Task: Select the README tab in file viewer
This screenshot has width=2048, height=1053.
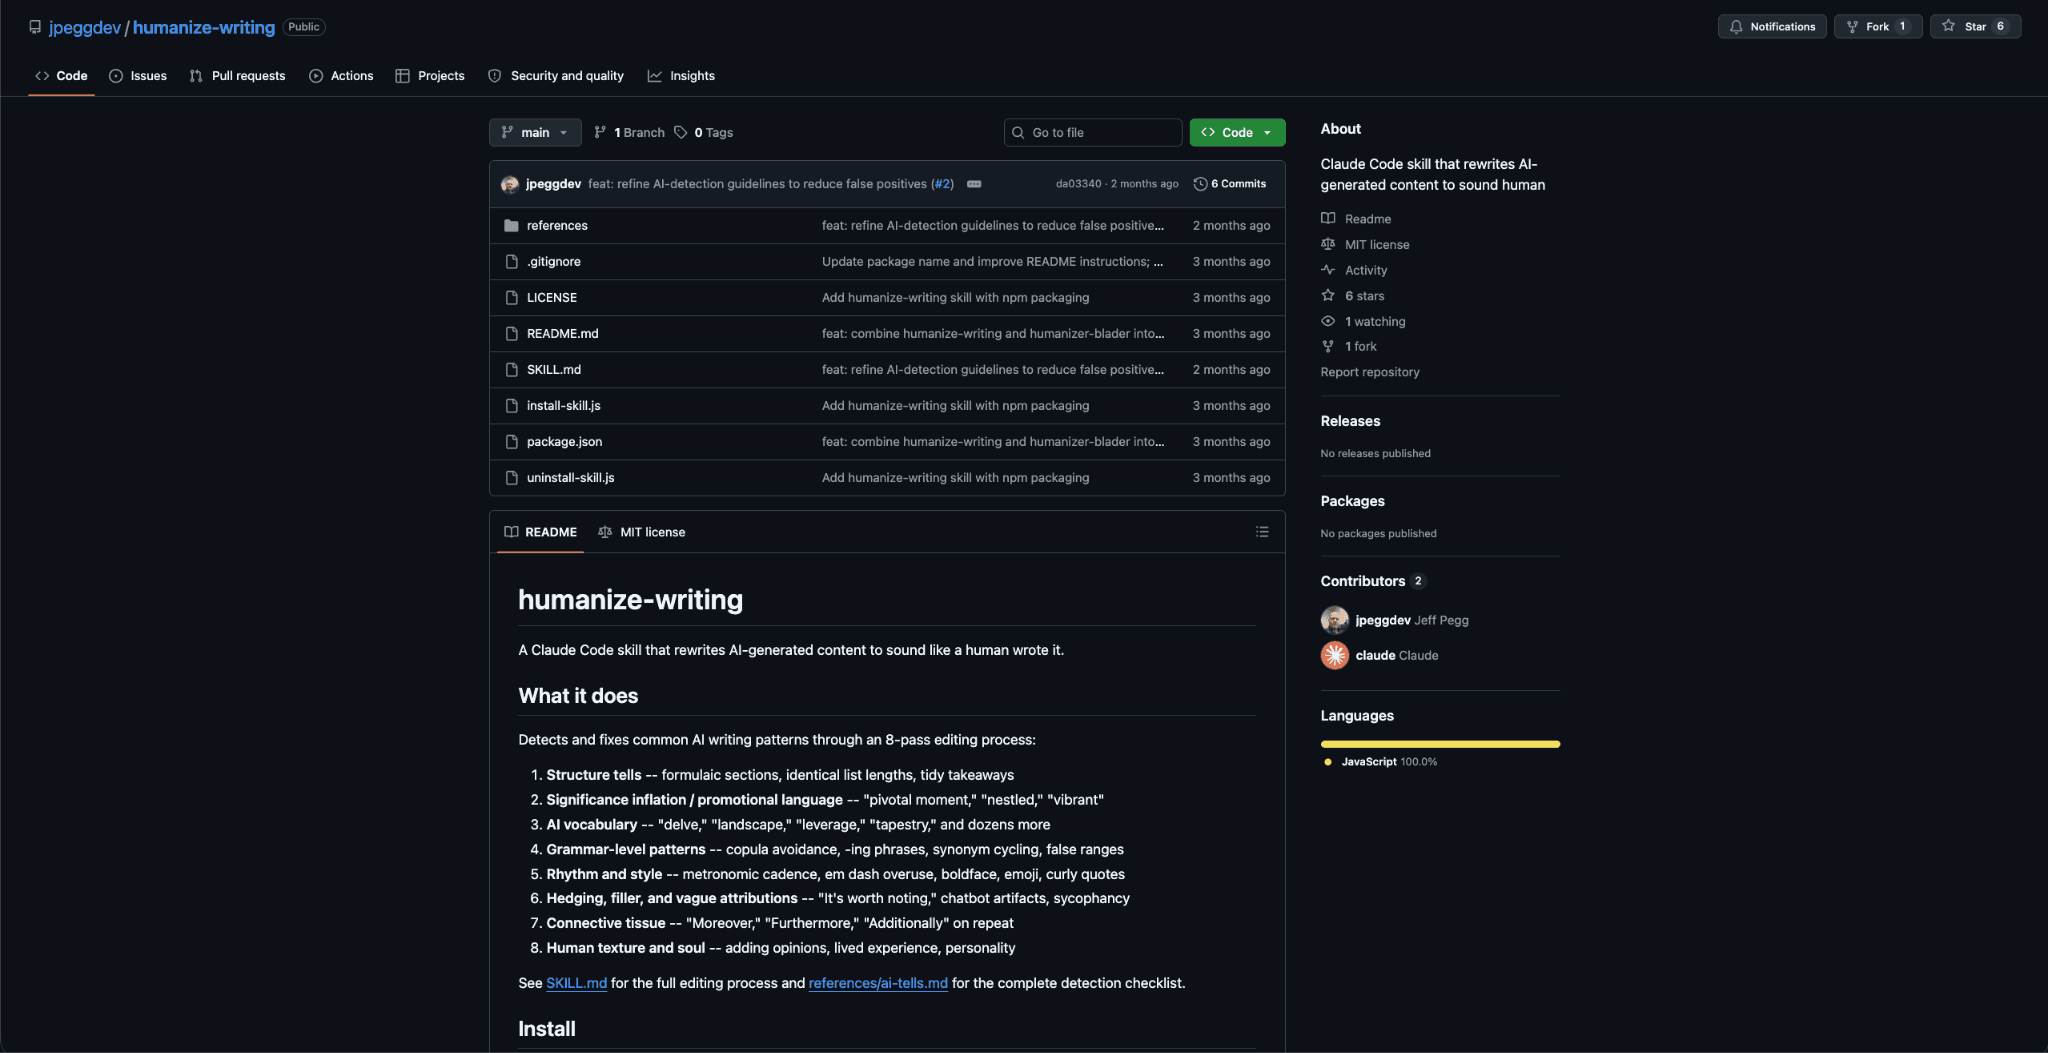Action: 541,532
